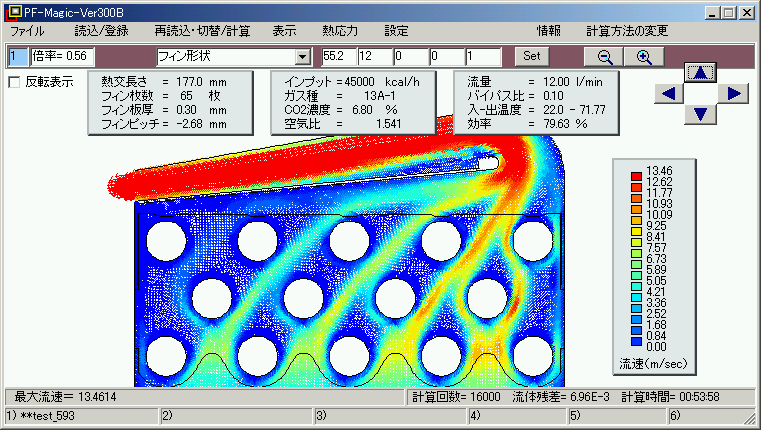The height and width of the screenshot is (430, 761).
Task: Select the empty 5) status slot
Action: point(617,416)
